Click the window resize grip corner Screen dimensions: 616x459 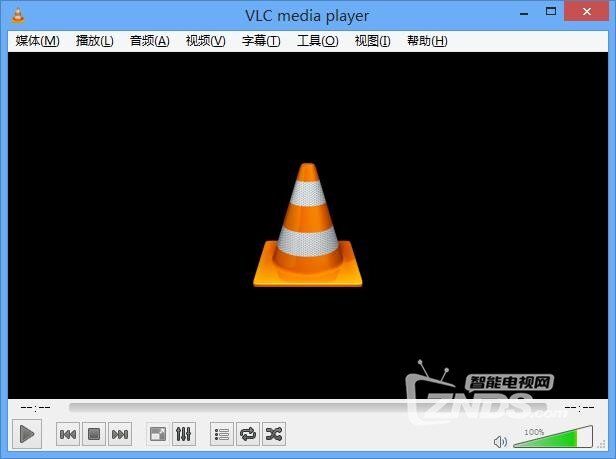tap(601, 444)
